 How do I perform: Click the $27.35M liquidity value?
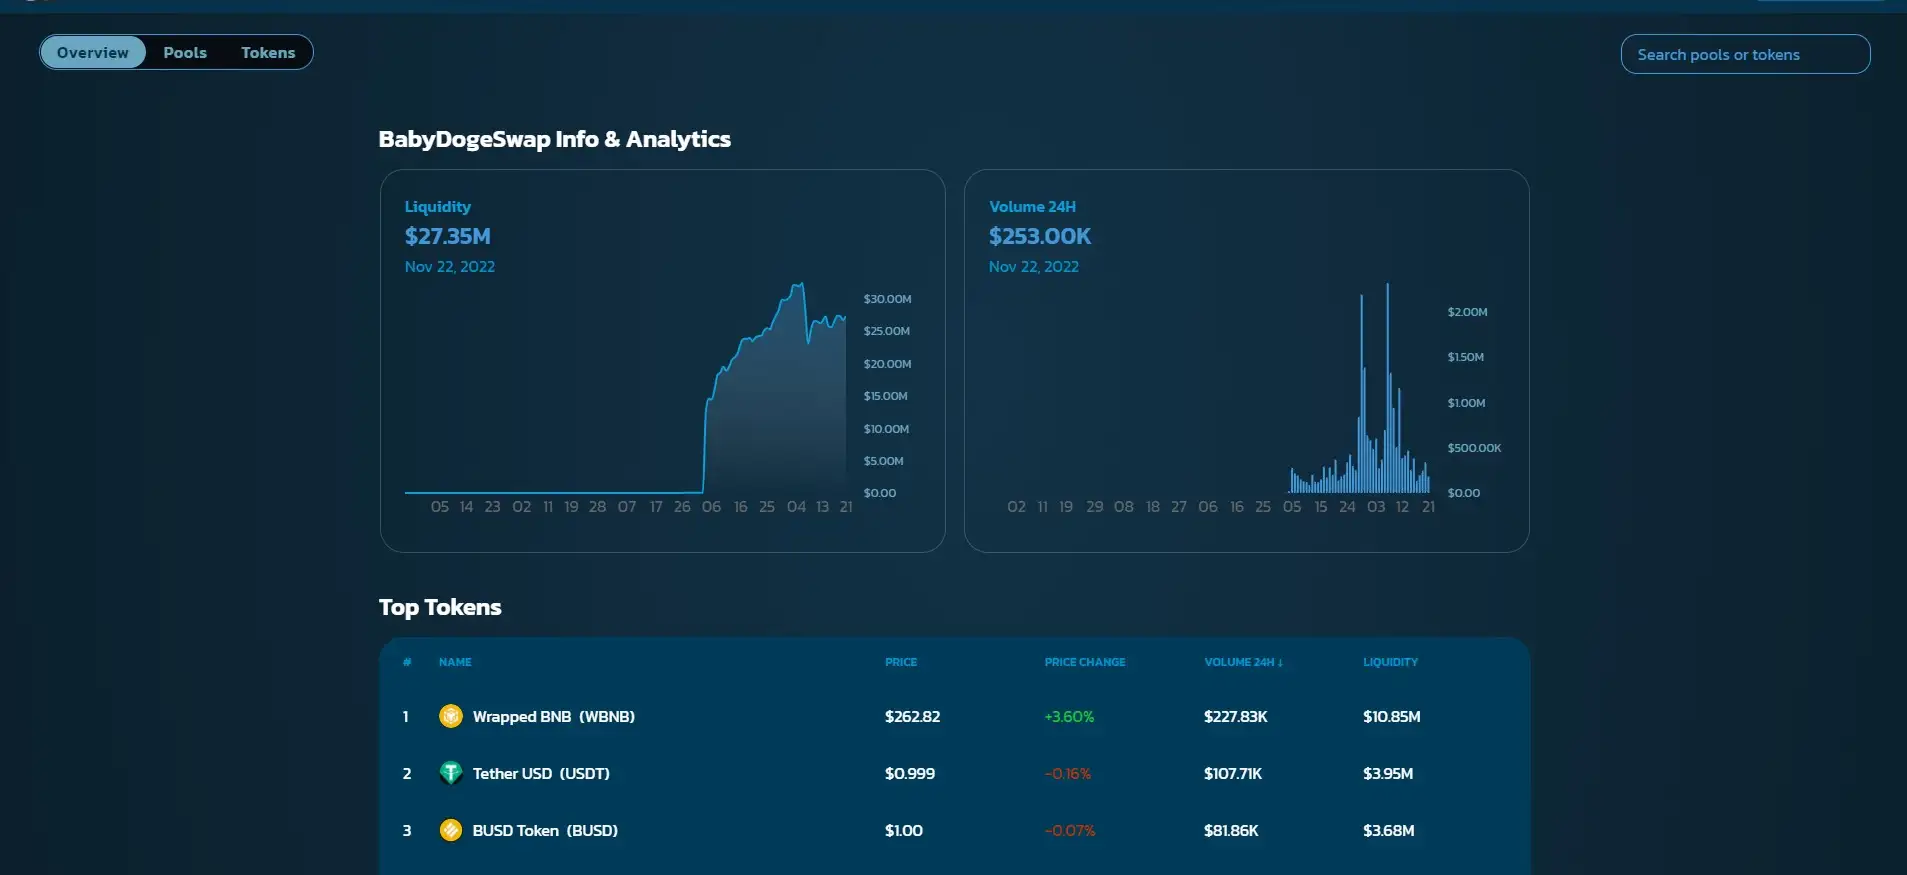coord(447,237)
